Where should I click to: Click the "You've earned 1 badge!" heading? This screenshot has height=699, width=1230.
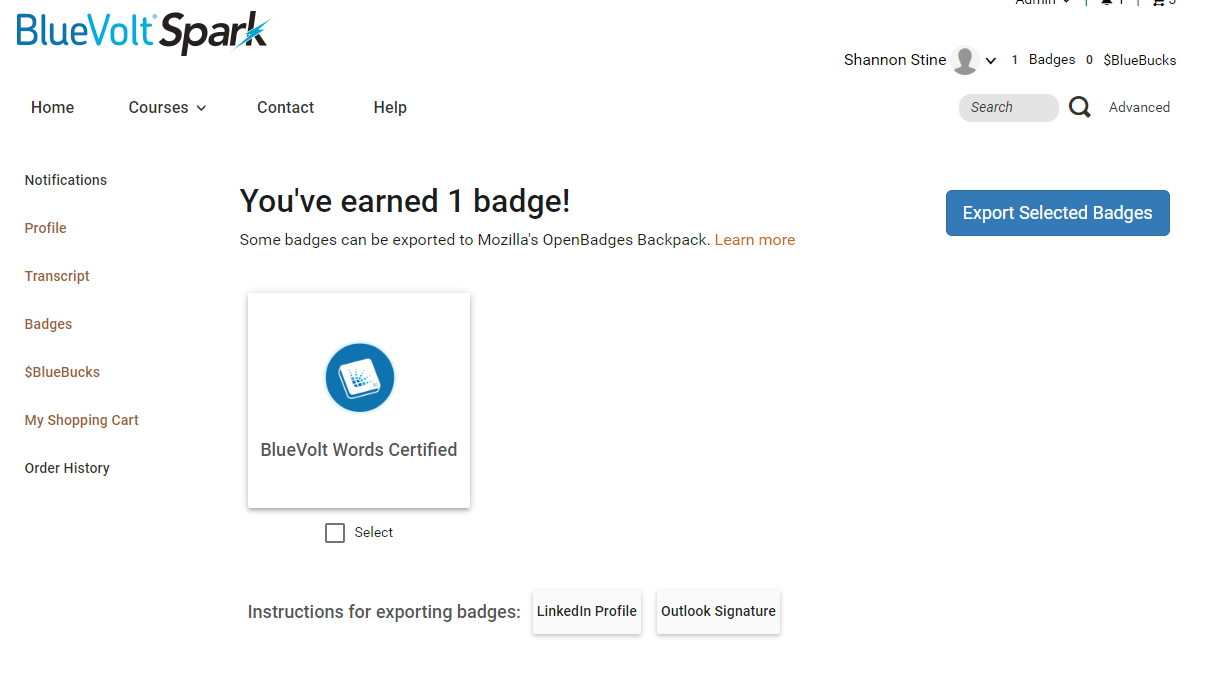[405, 201]
